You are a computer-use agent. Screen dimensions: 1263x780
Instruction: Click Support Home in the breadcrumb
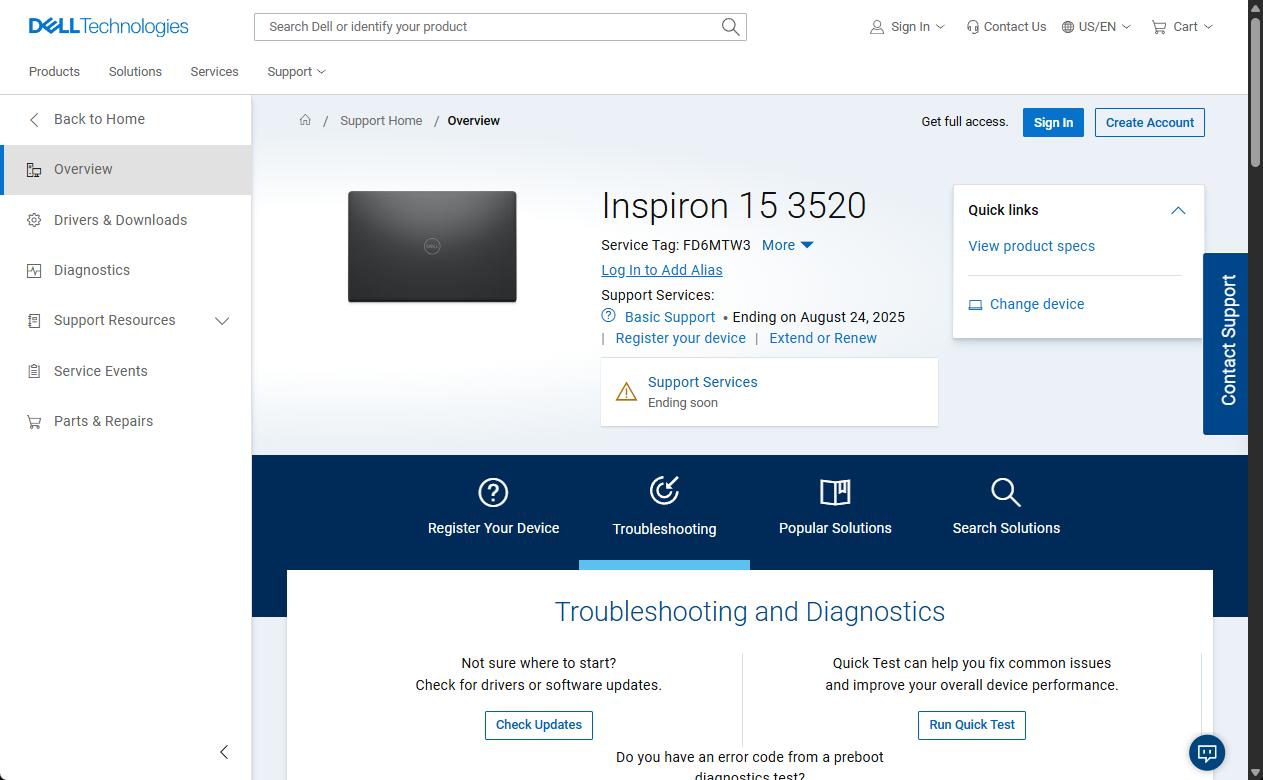click(381, 120)
